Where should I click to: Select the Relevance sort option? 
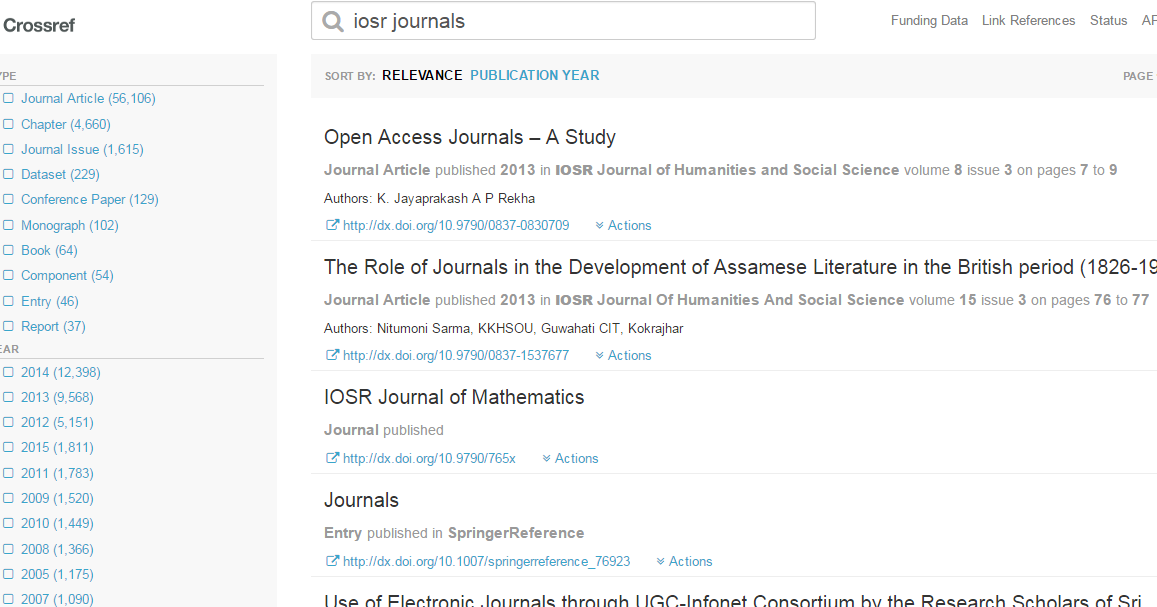pyautogui.click(x=421, y=75)
